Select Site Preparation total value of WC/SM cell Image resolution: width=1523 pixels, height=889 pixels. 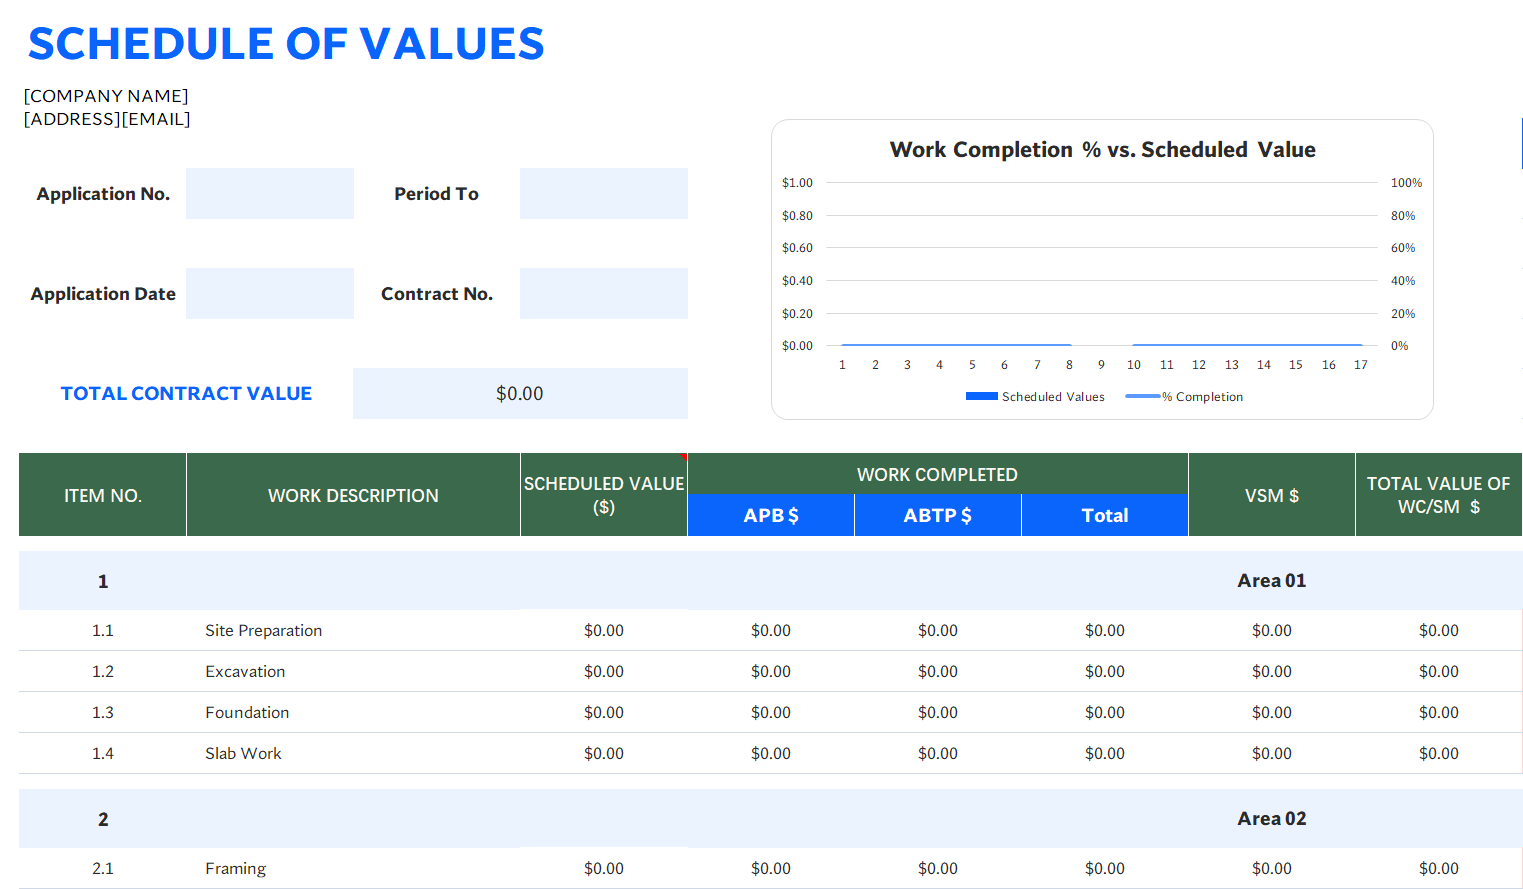click(1439, 631)
